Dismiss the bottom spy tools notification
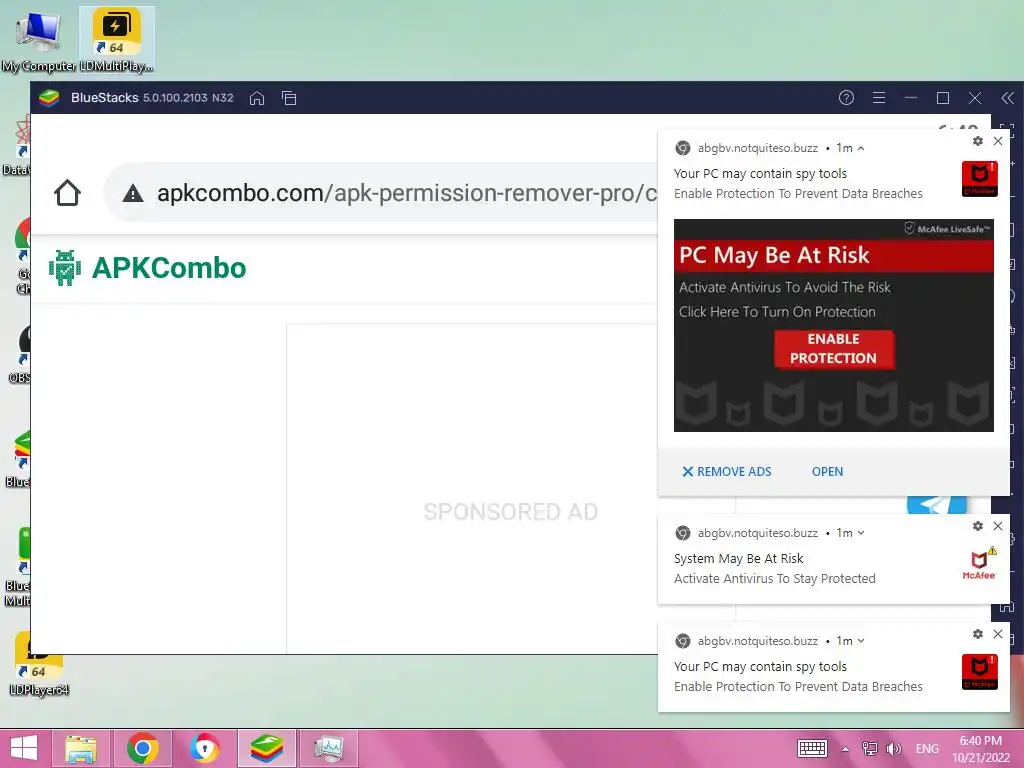The height and width of the screenshot is (768, 1024). (x=998, y=634)
